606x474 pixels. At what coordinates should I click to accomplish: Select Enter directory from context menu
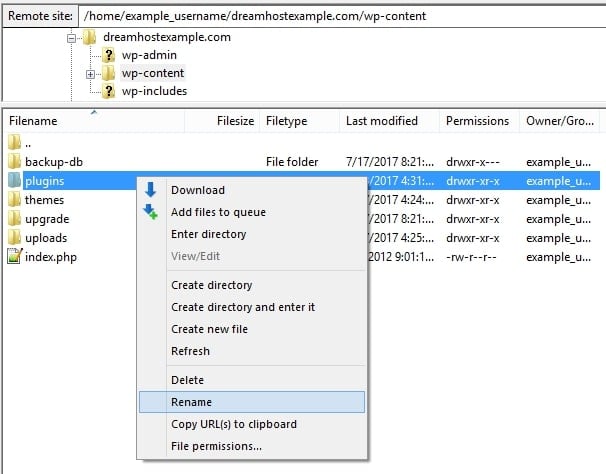pos(252,234)
